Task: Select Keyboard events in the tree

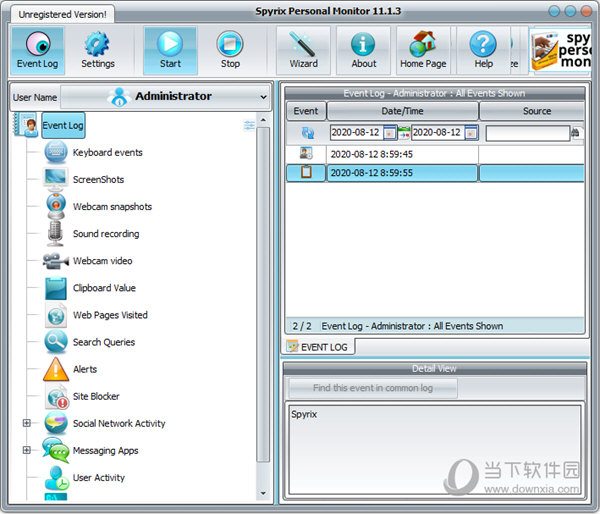Action: (108, 152)
